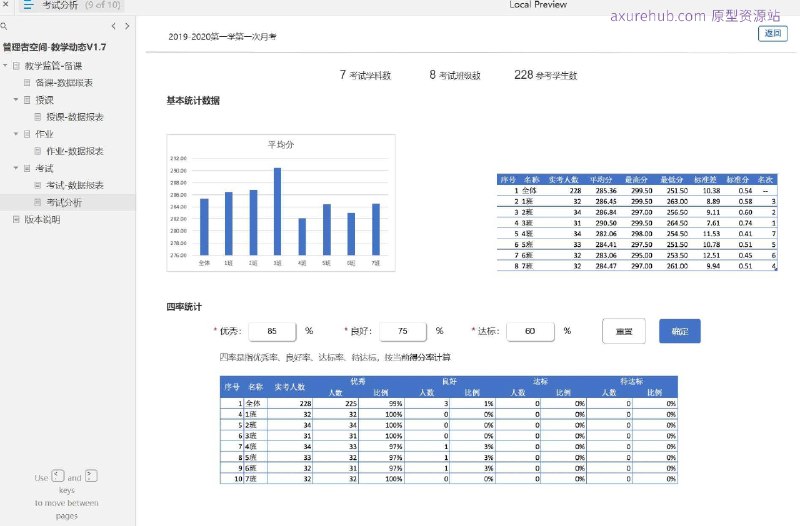
Task: Open the 版本说明 page
Action: coord(42,219)
